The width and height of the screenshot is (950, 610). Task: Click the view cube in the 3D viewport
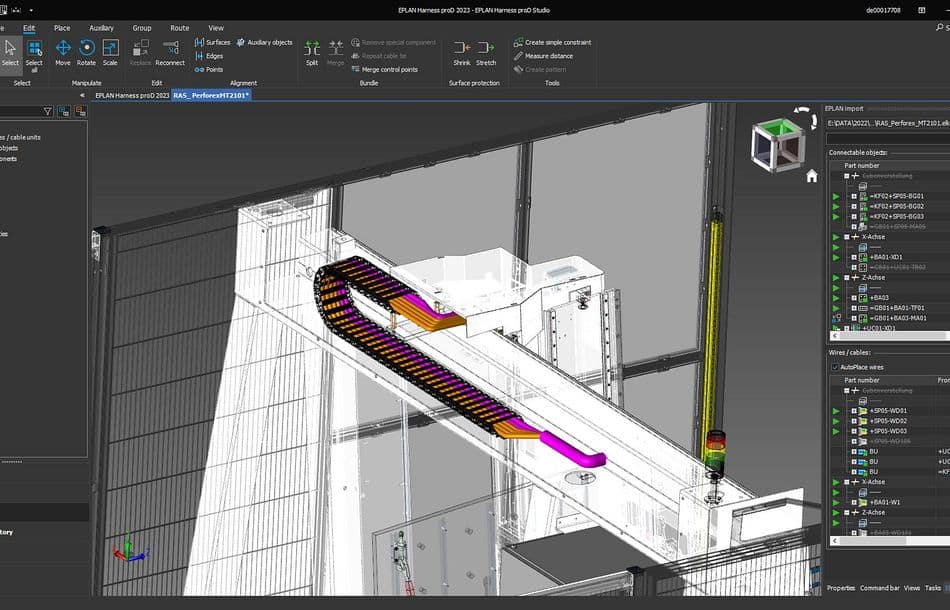pos(778,146)
